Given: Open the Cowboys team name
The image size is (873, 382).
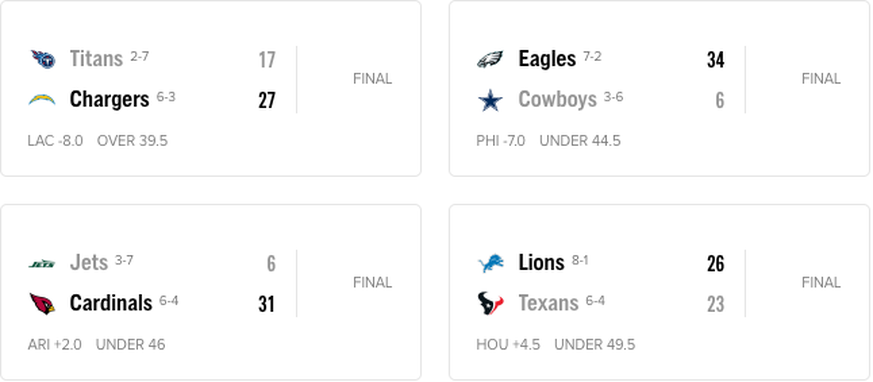Looking at the screenshot, I should (x=557, y=100).
